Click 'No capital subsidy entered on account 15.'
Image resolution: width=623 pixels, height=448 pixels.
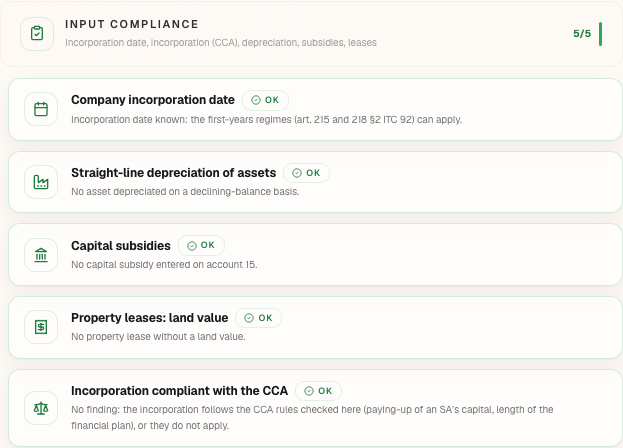click(164, 265)
